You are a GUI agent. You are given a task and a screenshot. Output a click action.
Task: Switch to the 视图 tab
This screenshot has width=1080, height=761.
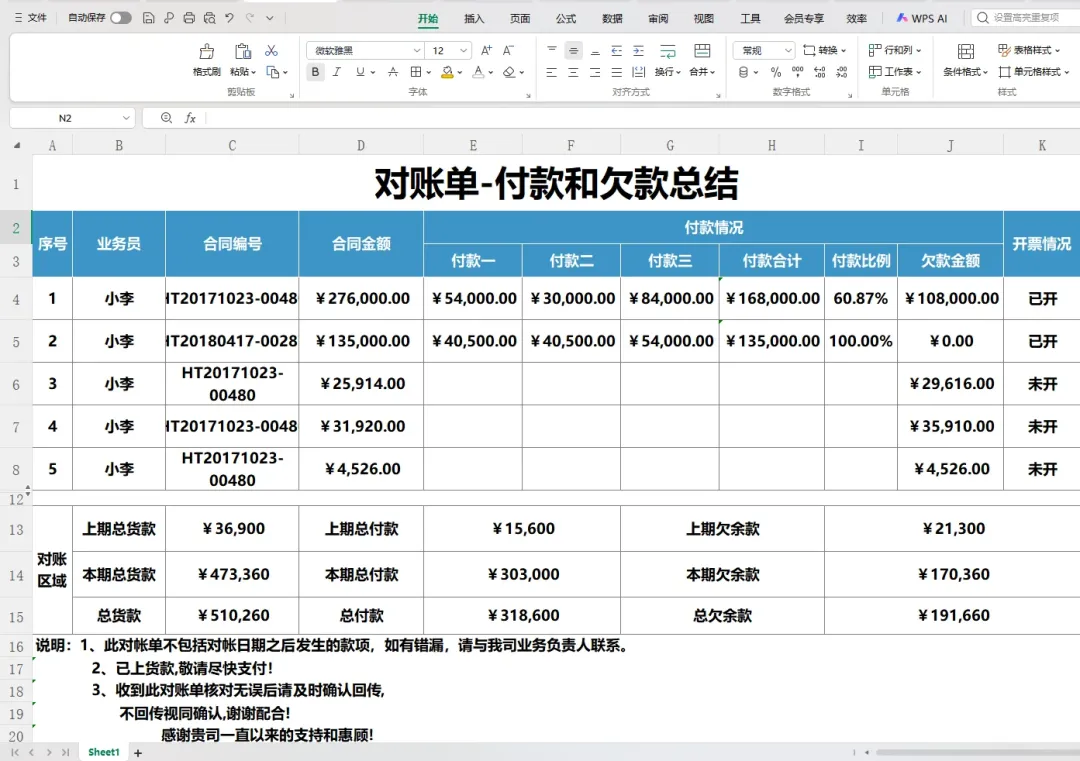pyautogui.click(x=703, y=19)
